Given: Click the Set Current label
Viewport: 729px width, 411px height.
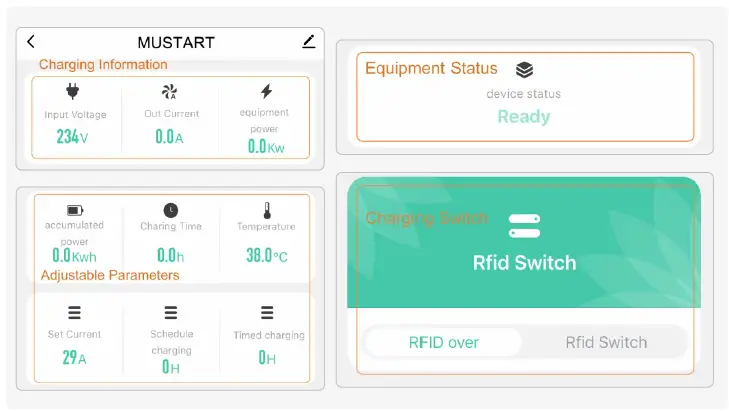Looking at the screenshot, I should coord(74,334).
